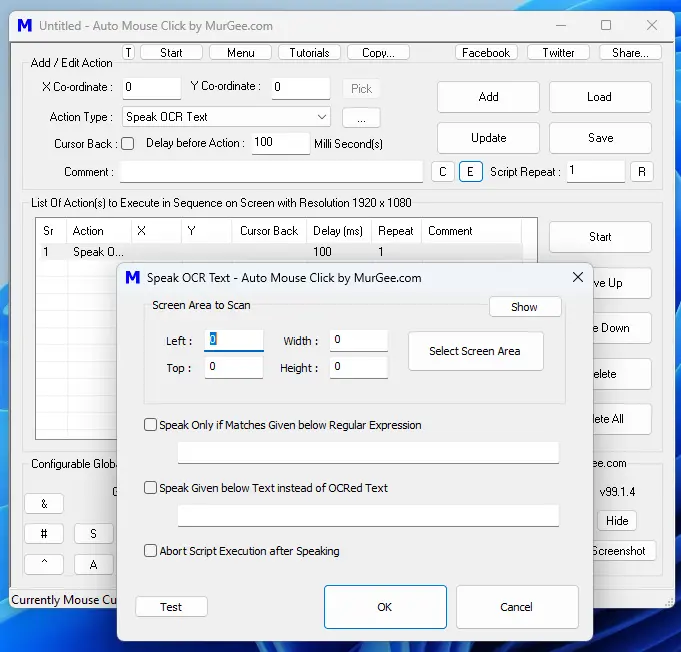Click the M icon in Speak OCR Text dialog title
Screen dimensions: 681x652
[x=132, y=278]
